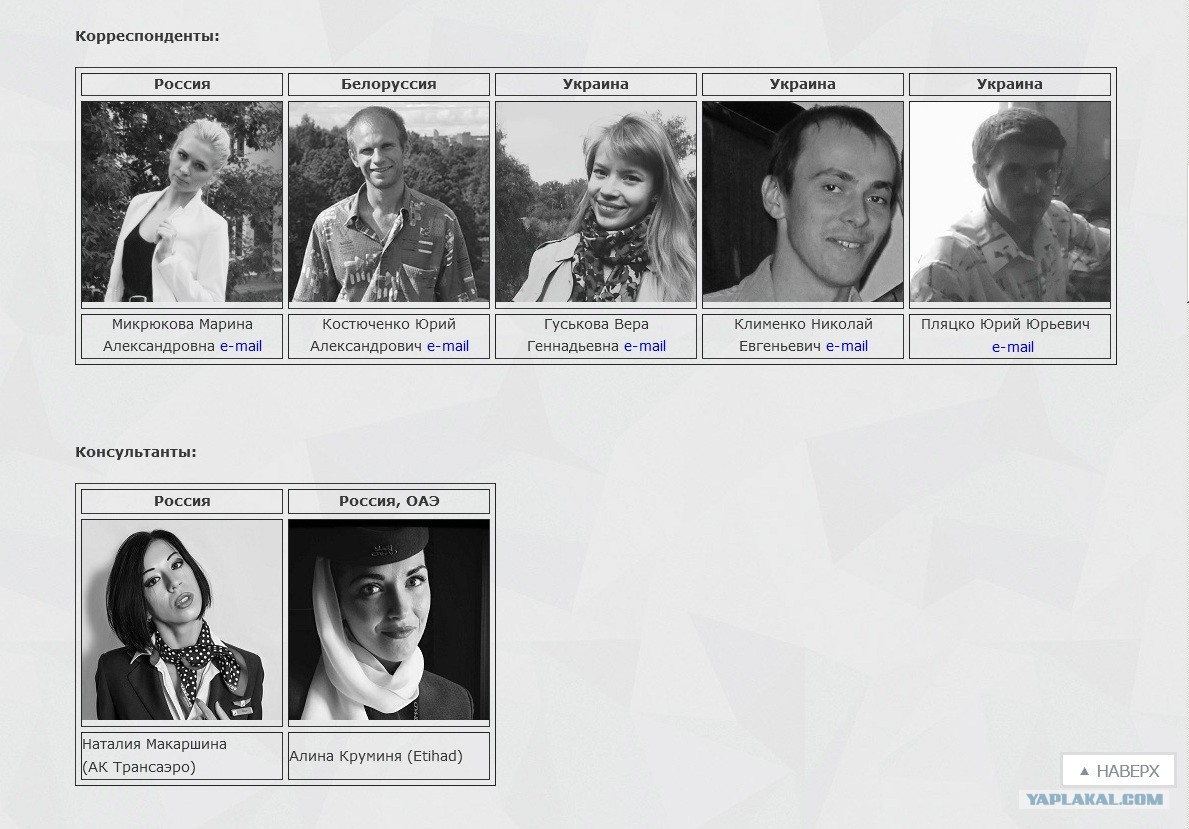Click photo of Клименко Николай

[x=803, y=202]
